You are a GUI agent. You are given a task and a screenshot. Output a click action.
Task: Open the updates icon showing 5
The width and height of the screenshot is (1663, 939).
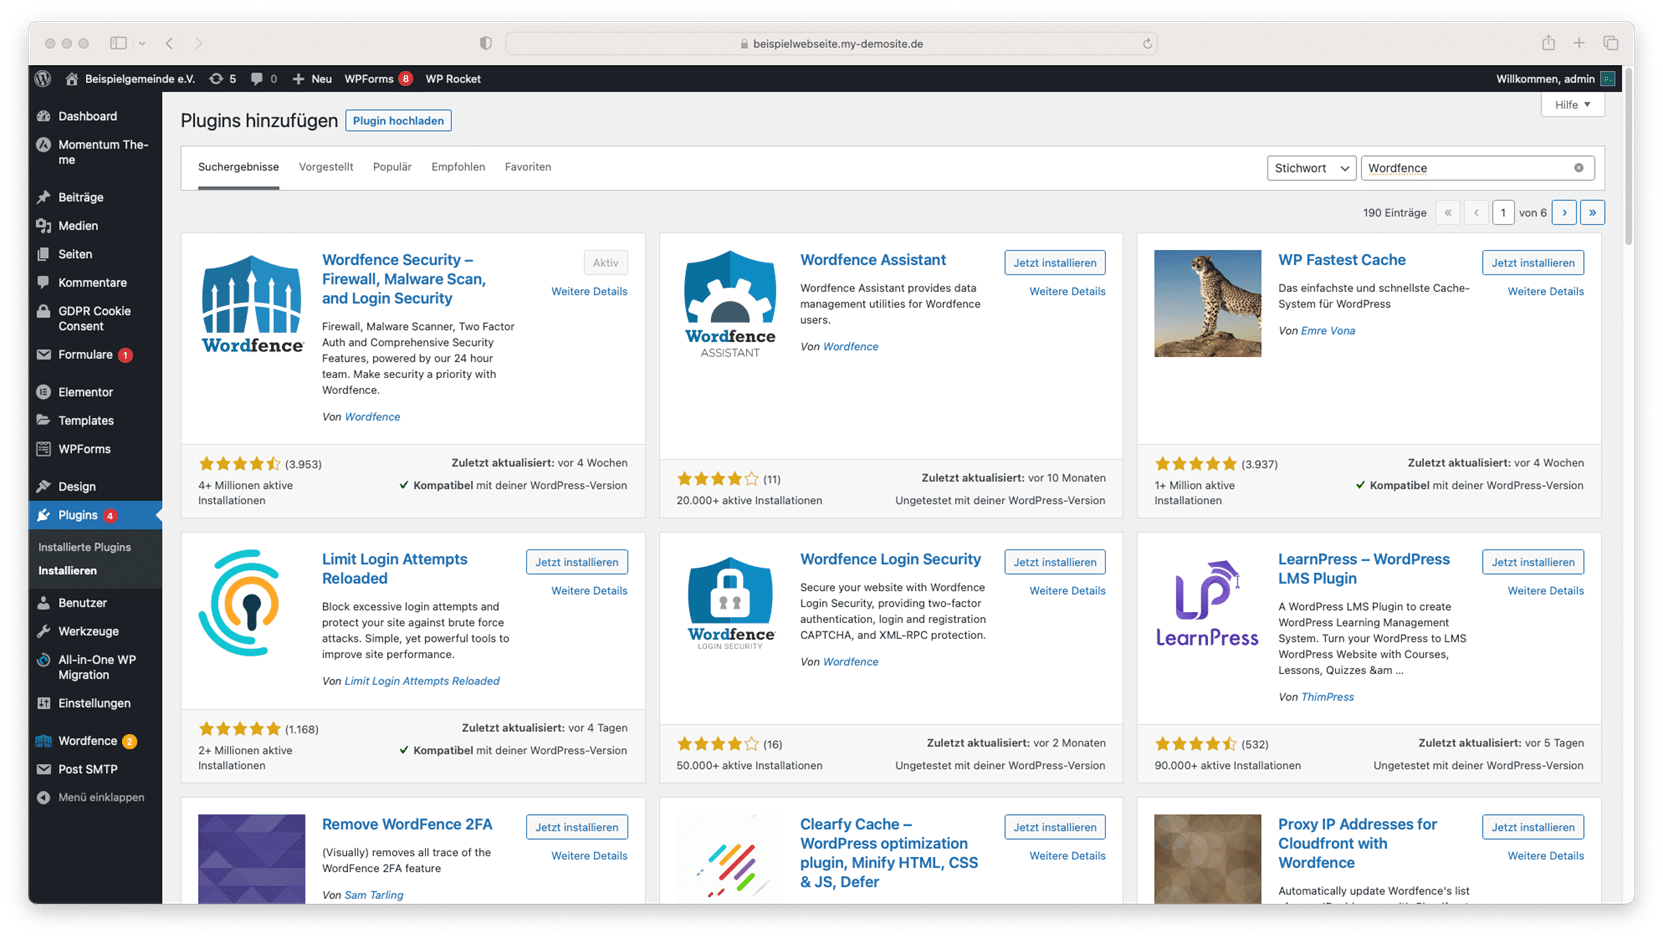[222, 79]
